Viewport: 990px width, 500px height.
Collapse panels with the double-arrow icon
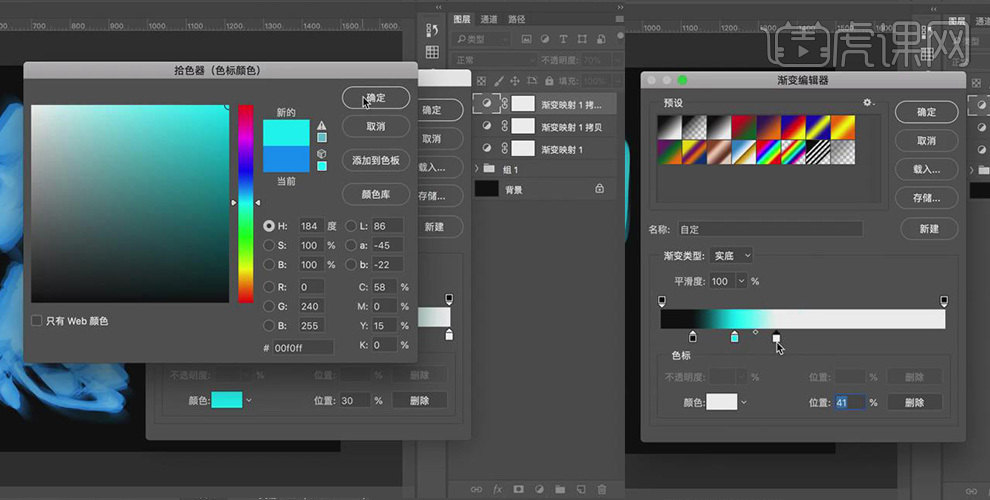620,7
